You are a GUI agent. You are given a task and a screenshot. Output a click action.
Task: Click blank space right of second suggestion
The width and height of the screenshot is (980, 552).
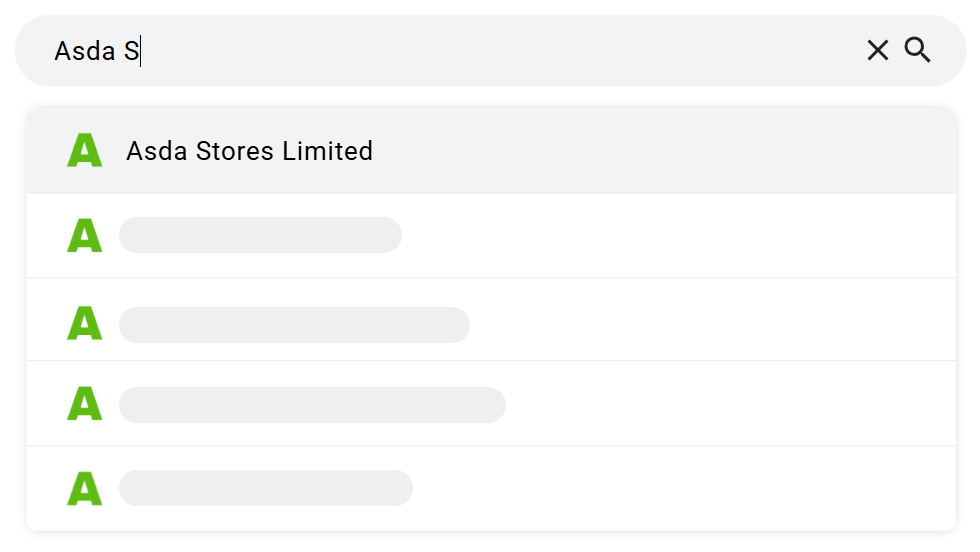700,235
